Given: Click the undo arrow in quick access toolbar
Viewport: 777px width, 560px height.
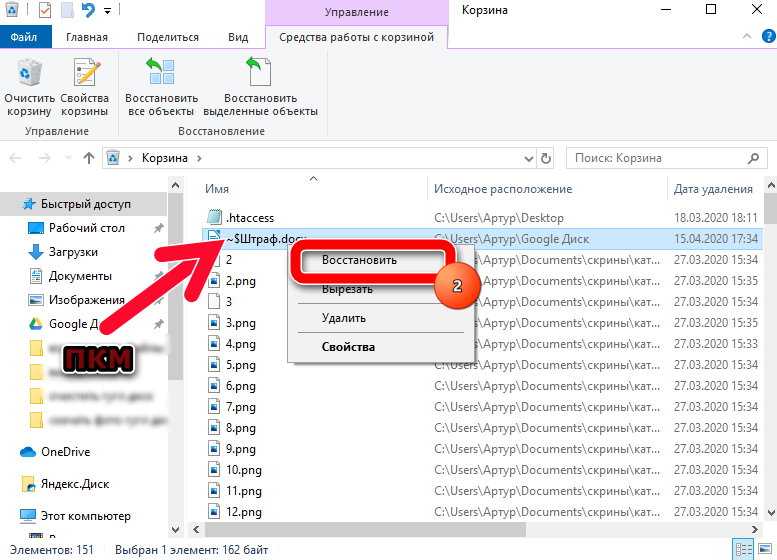Looking at the screenshot, I should point(88,10).
